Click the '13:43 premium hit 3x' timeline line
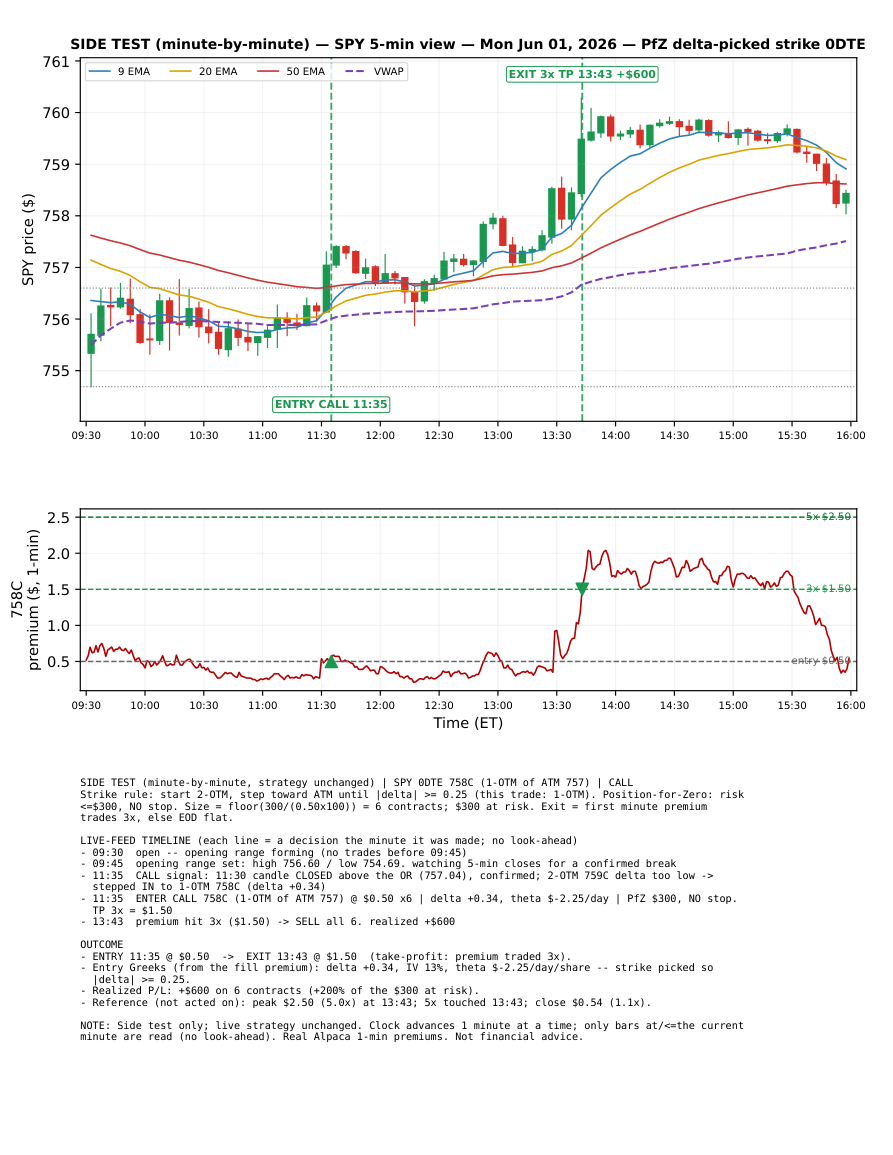This screenshot has height=1155, width=893. [267, 921]
